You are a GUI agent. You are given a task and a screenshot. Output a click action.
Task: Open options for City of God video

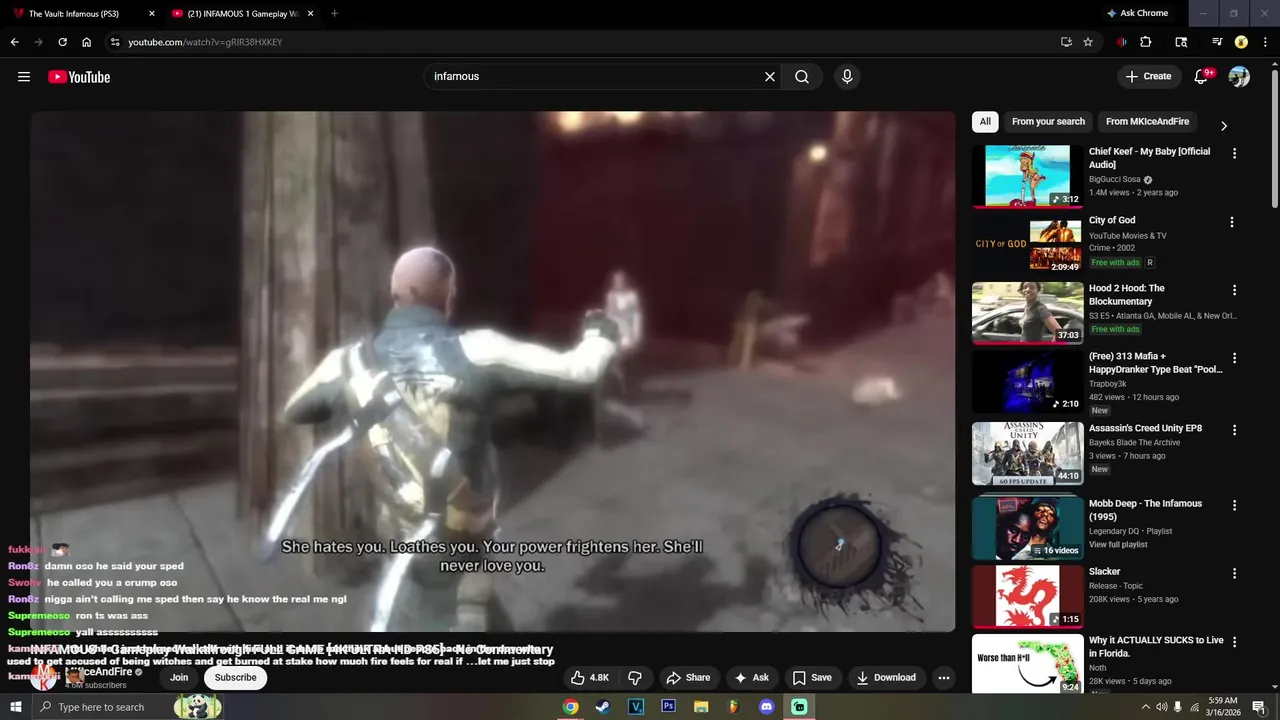(1232, 222)
